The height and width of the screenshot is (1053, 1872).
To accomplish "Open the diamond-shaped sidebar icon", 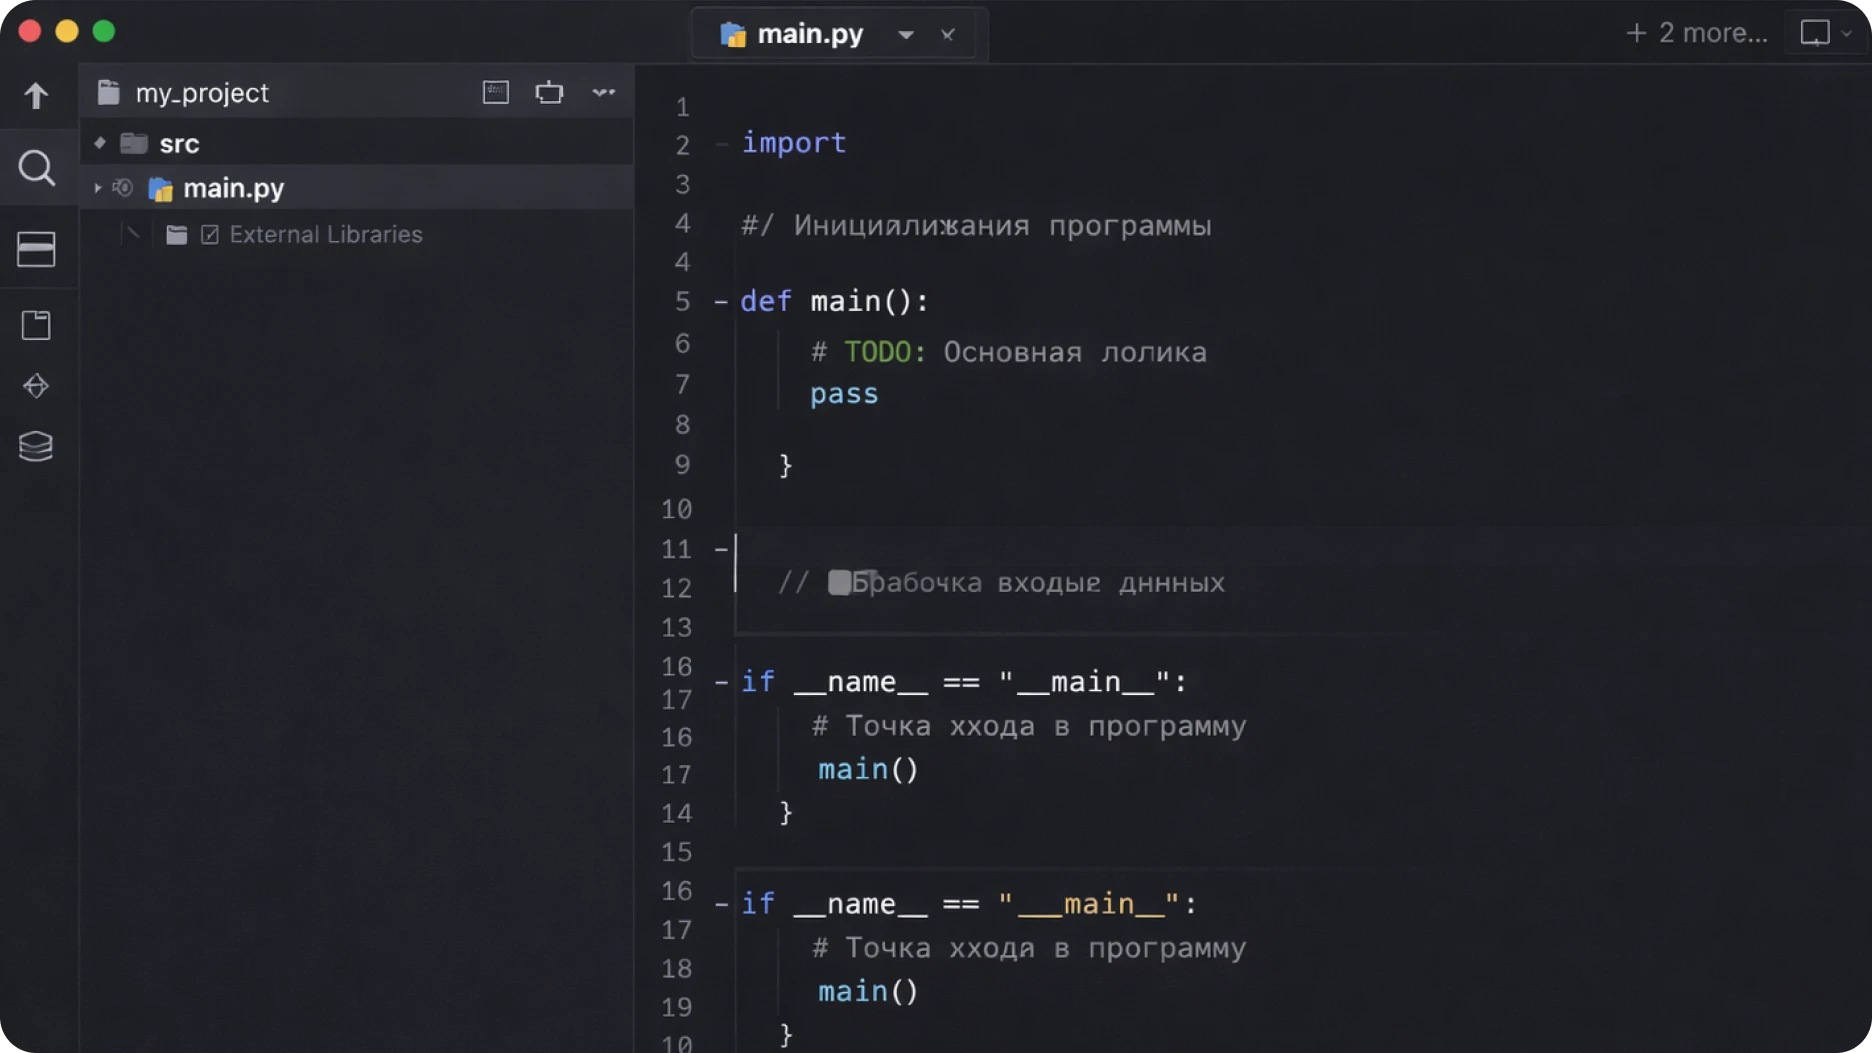I will coord(36,386).
